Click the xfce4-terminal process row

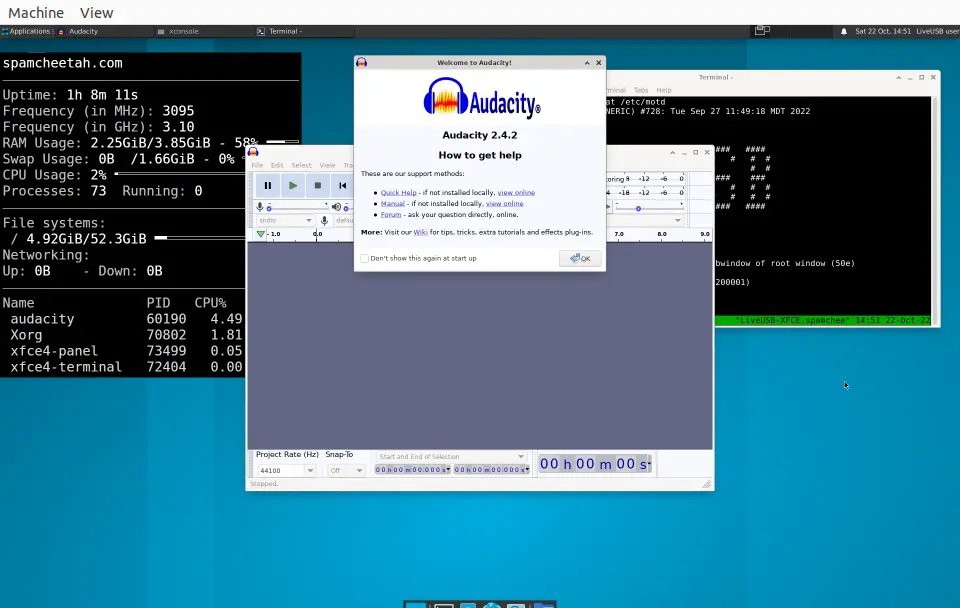123,367
